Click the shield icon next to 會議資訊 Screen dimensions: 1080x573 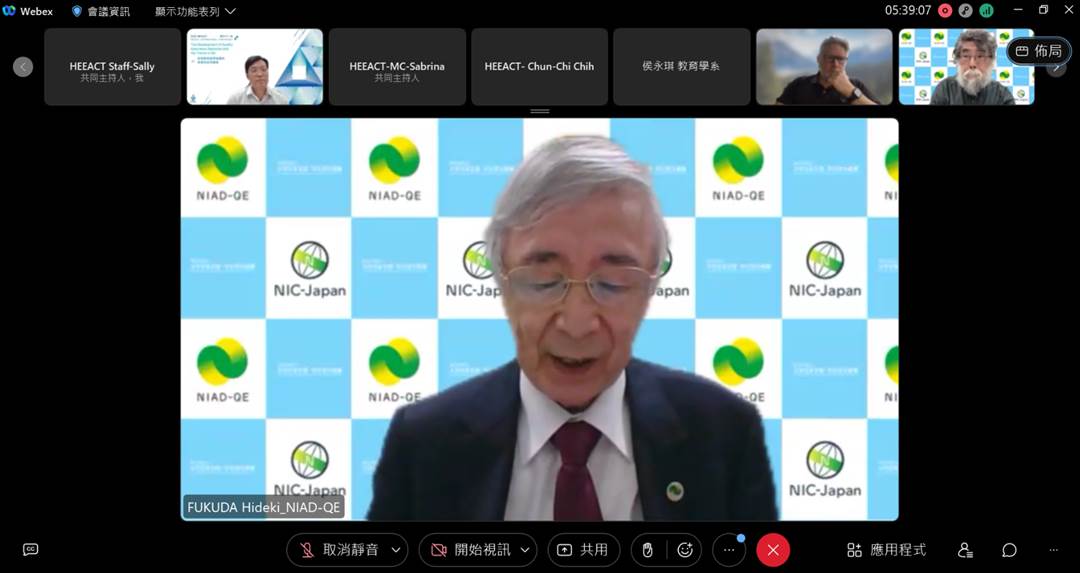pyautogui.click(x=76, y=11)
